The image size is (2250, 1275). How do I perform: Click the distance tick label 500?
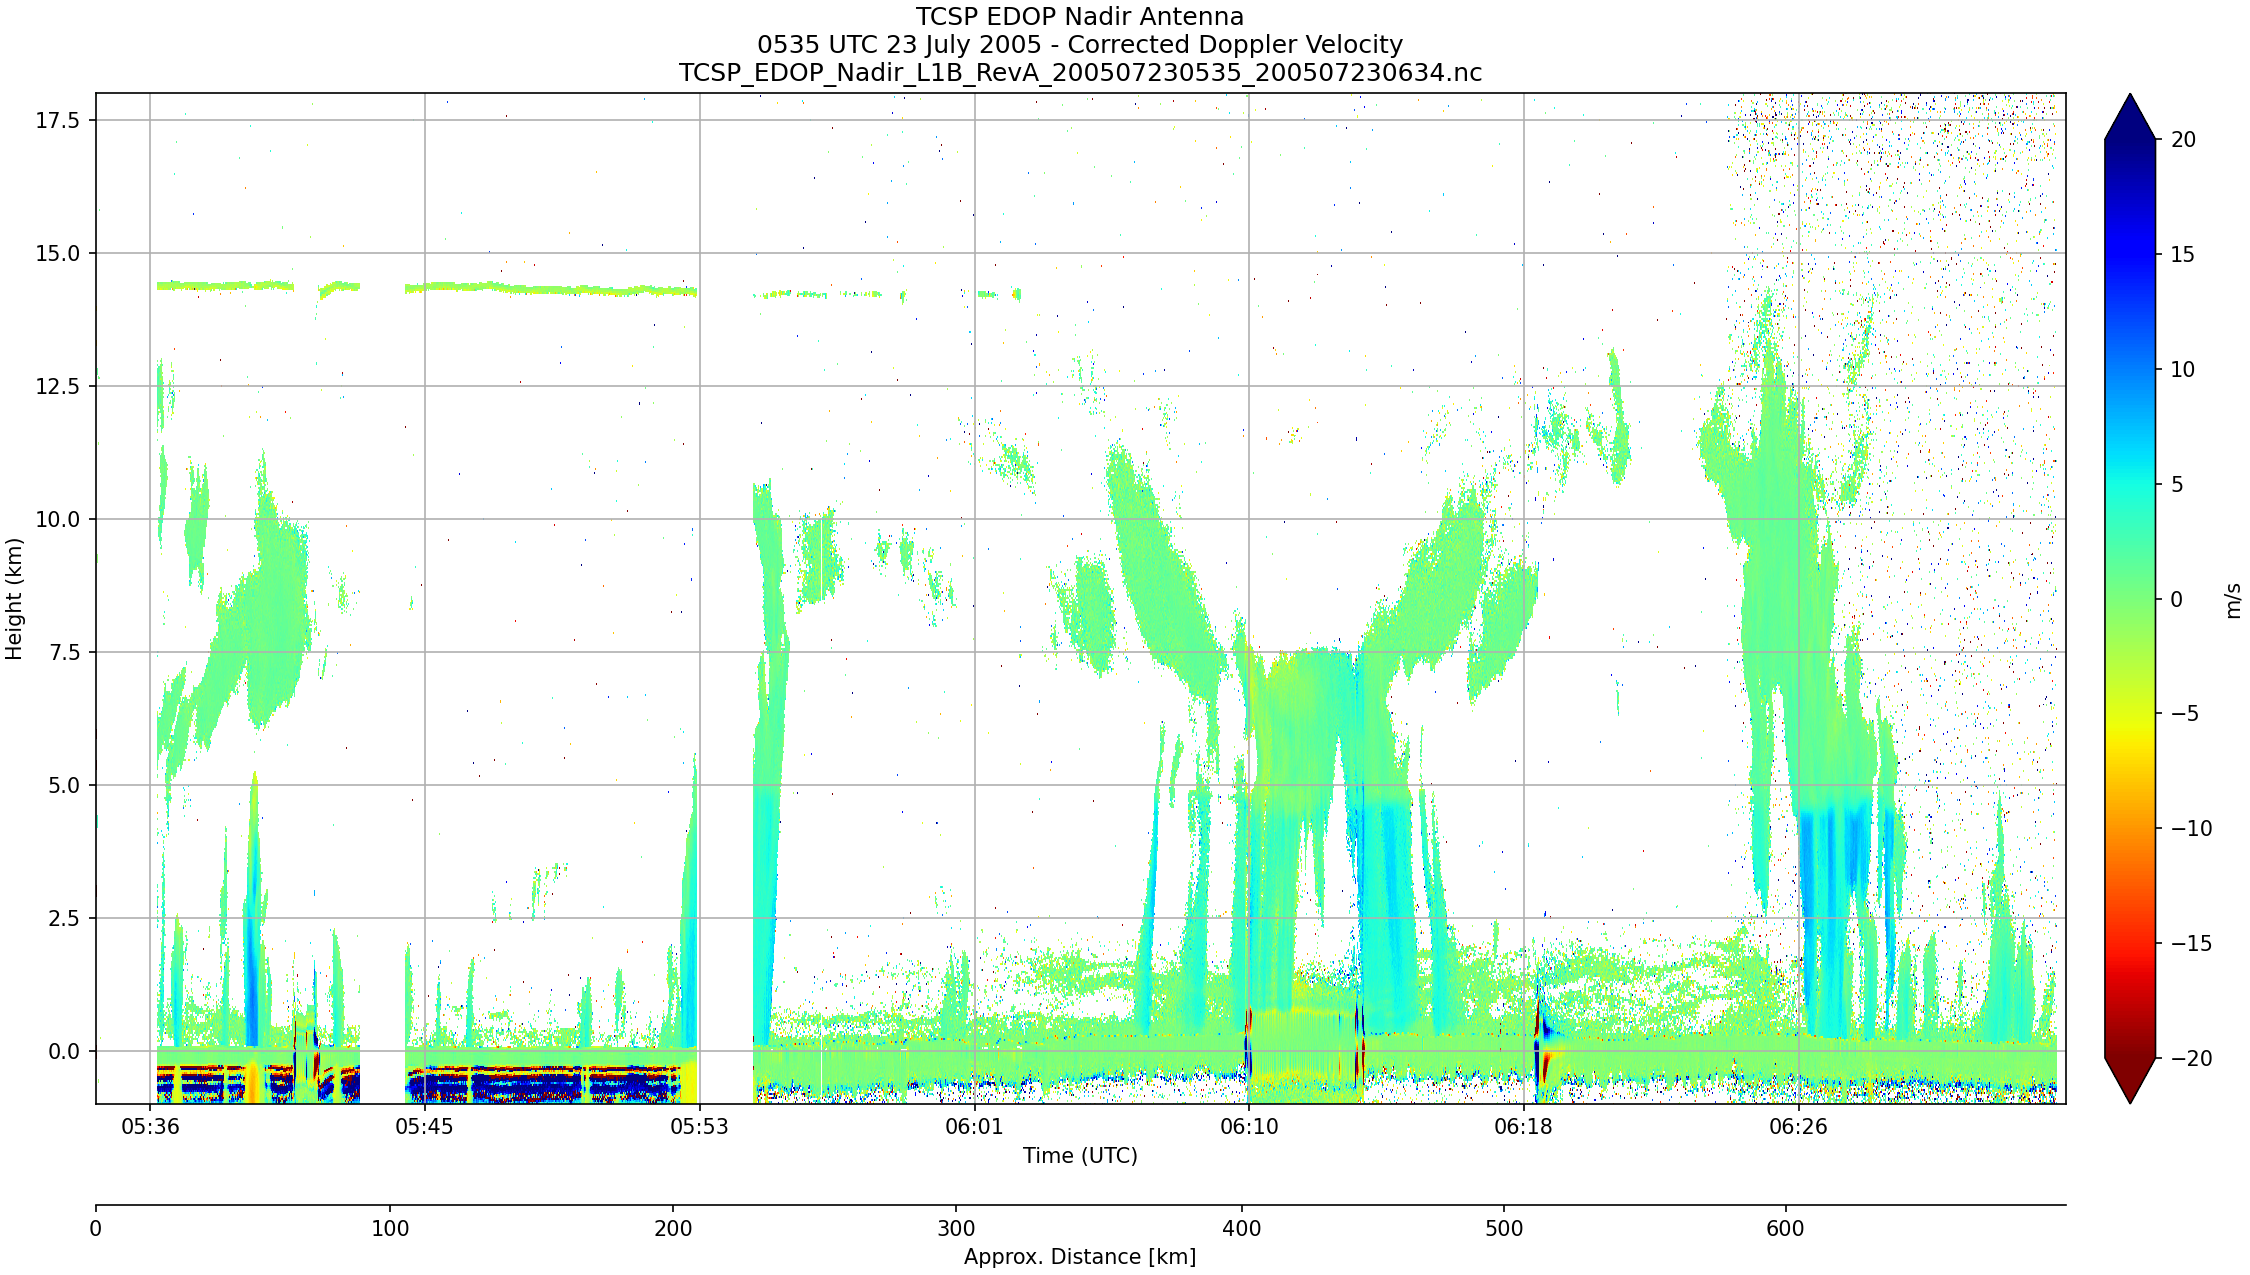click(1504, 1228)
